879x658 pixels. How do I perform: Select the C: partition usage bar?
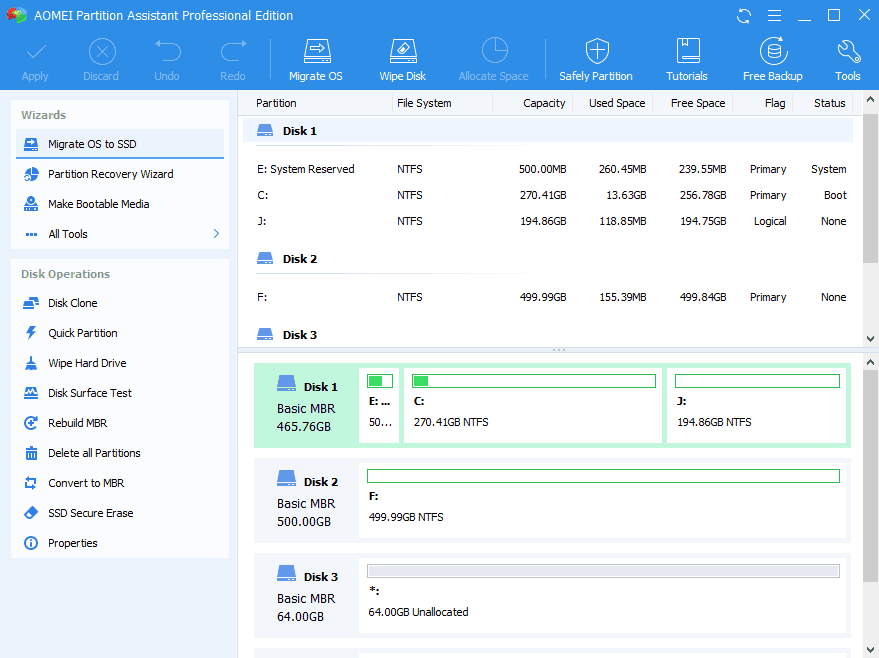click(x=533, y=381)
